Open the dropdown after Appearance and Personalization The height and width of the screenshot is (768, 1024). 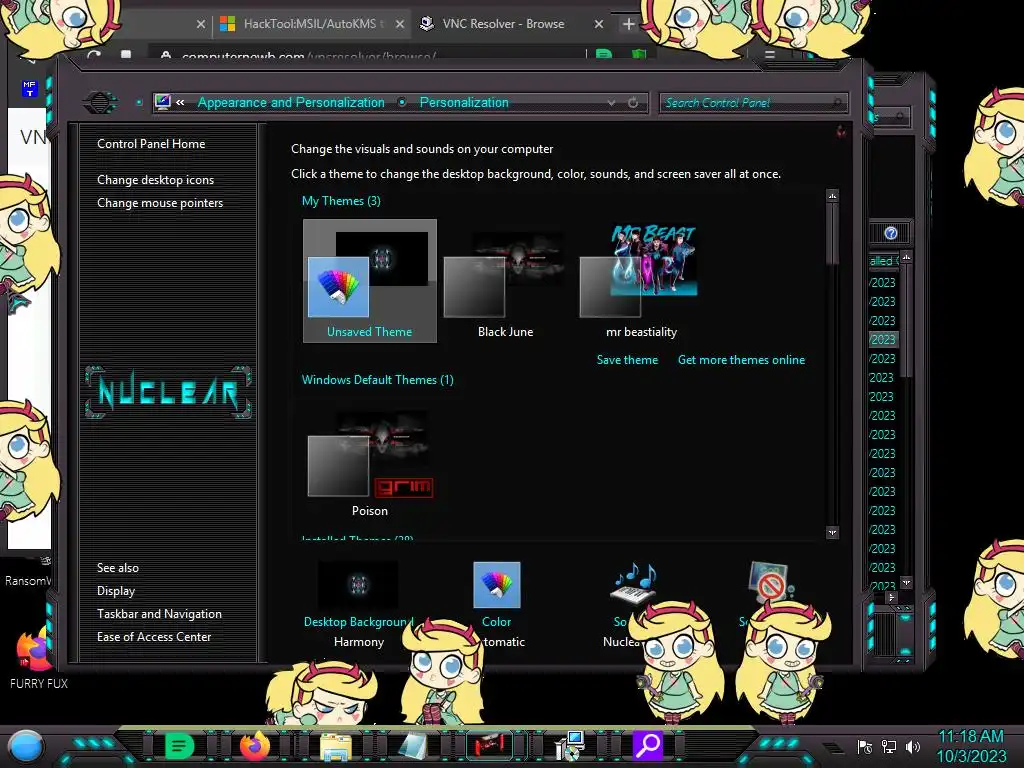point(402,103)
